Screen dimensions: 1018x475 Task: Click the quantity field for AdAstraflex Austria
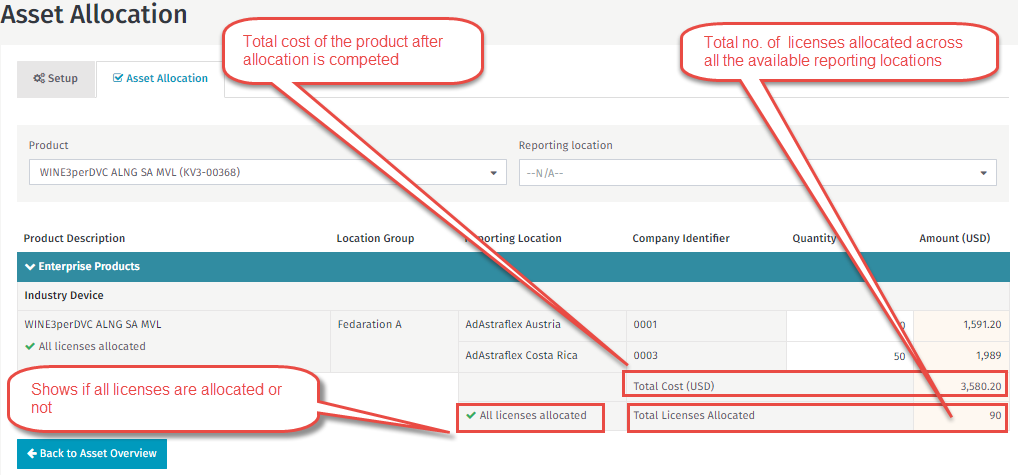click(848, 325)
